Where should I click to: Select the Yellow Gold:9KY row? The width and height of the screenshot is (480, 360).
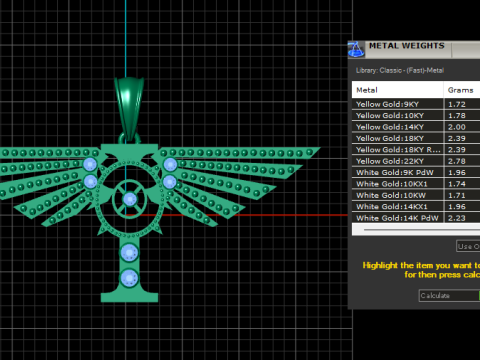click(x=416, y=104)
